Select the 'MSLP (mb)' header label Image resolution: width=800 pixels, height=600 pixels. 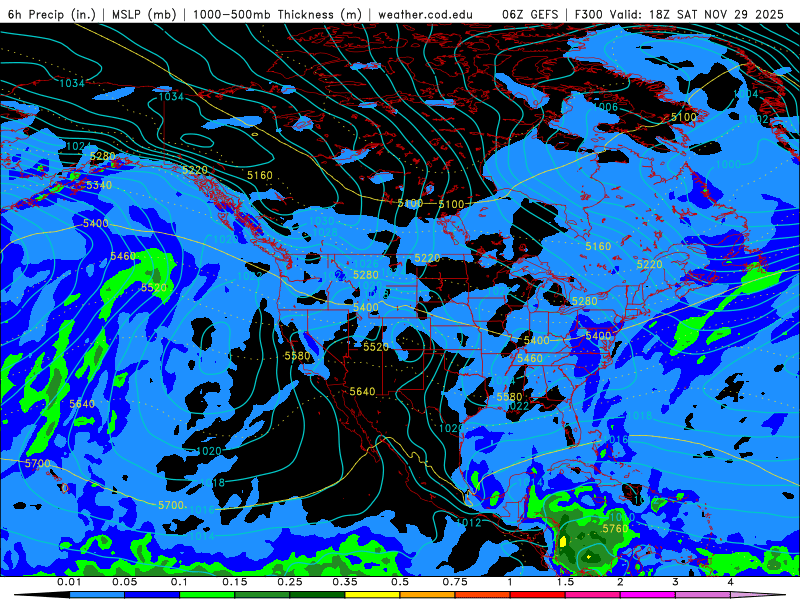pyautogui.click(x=144, y=14)
